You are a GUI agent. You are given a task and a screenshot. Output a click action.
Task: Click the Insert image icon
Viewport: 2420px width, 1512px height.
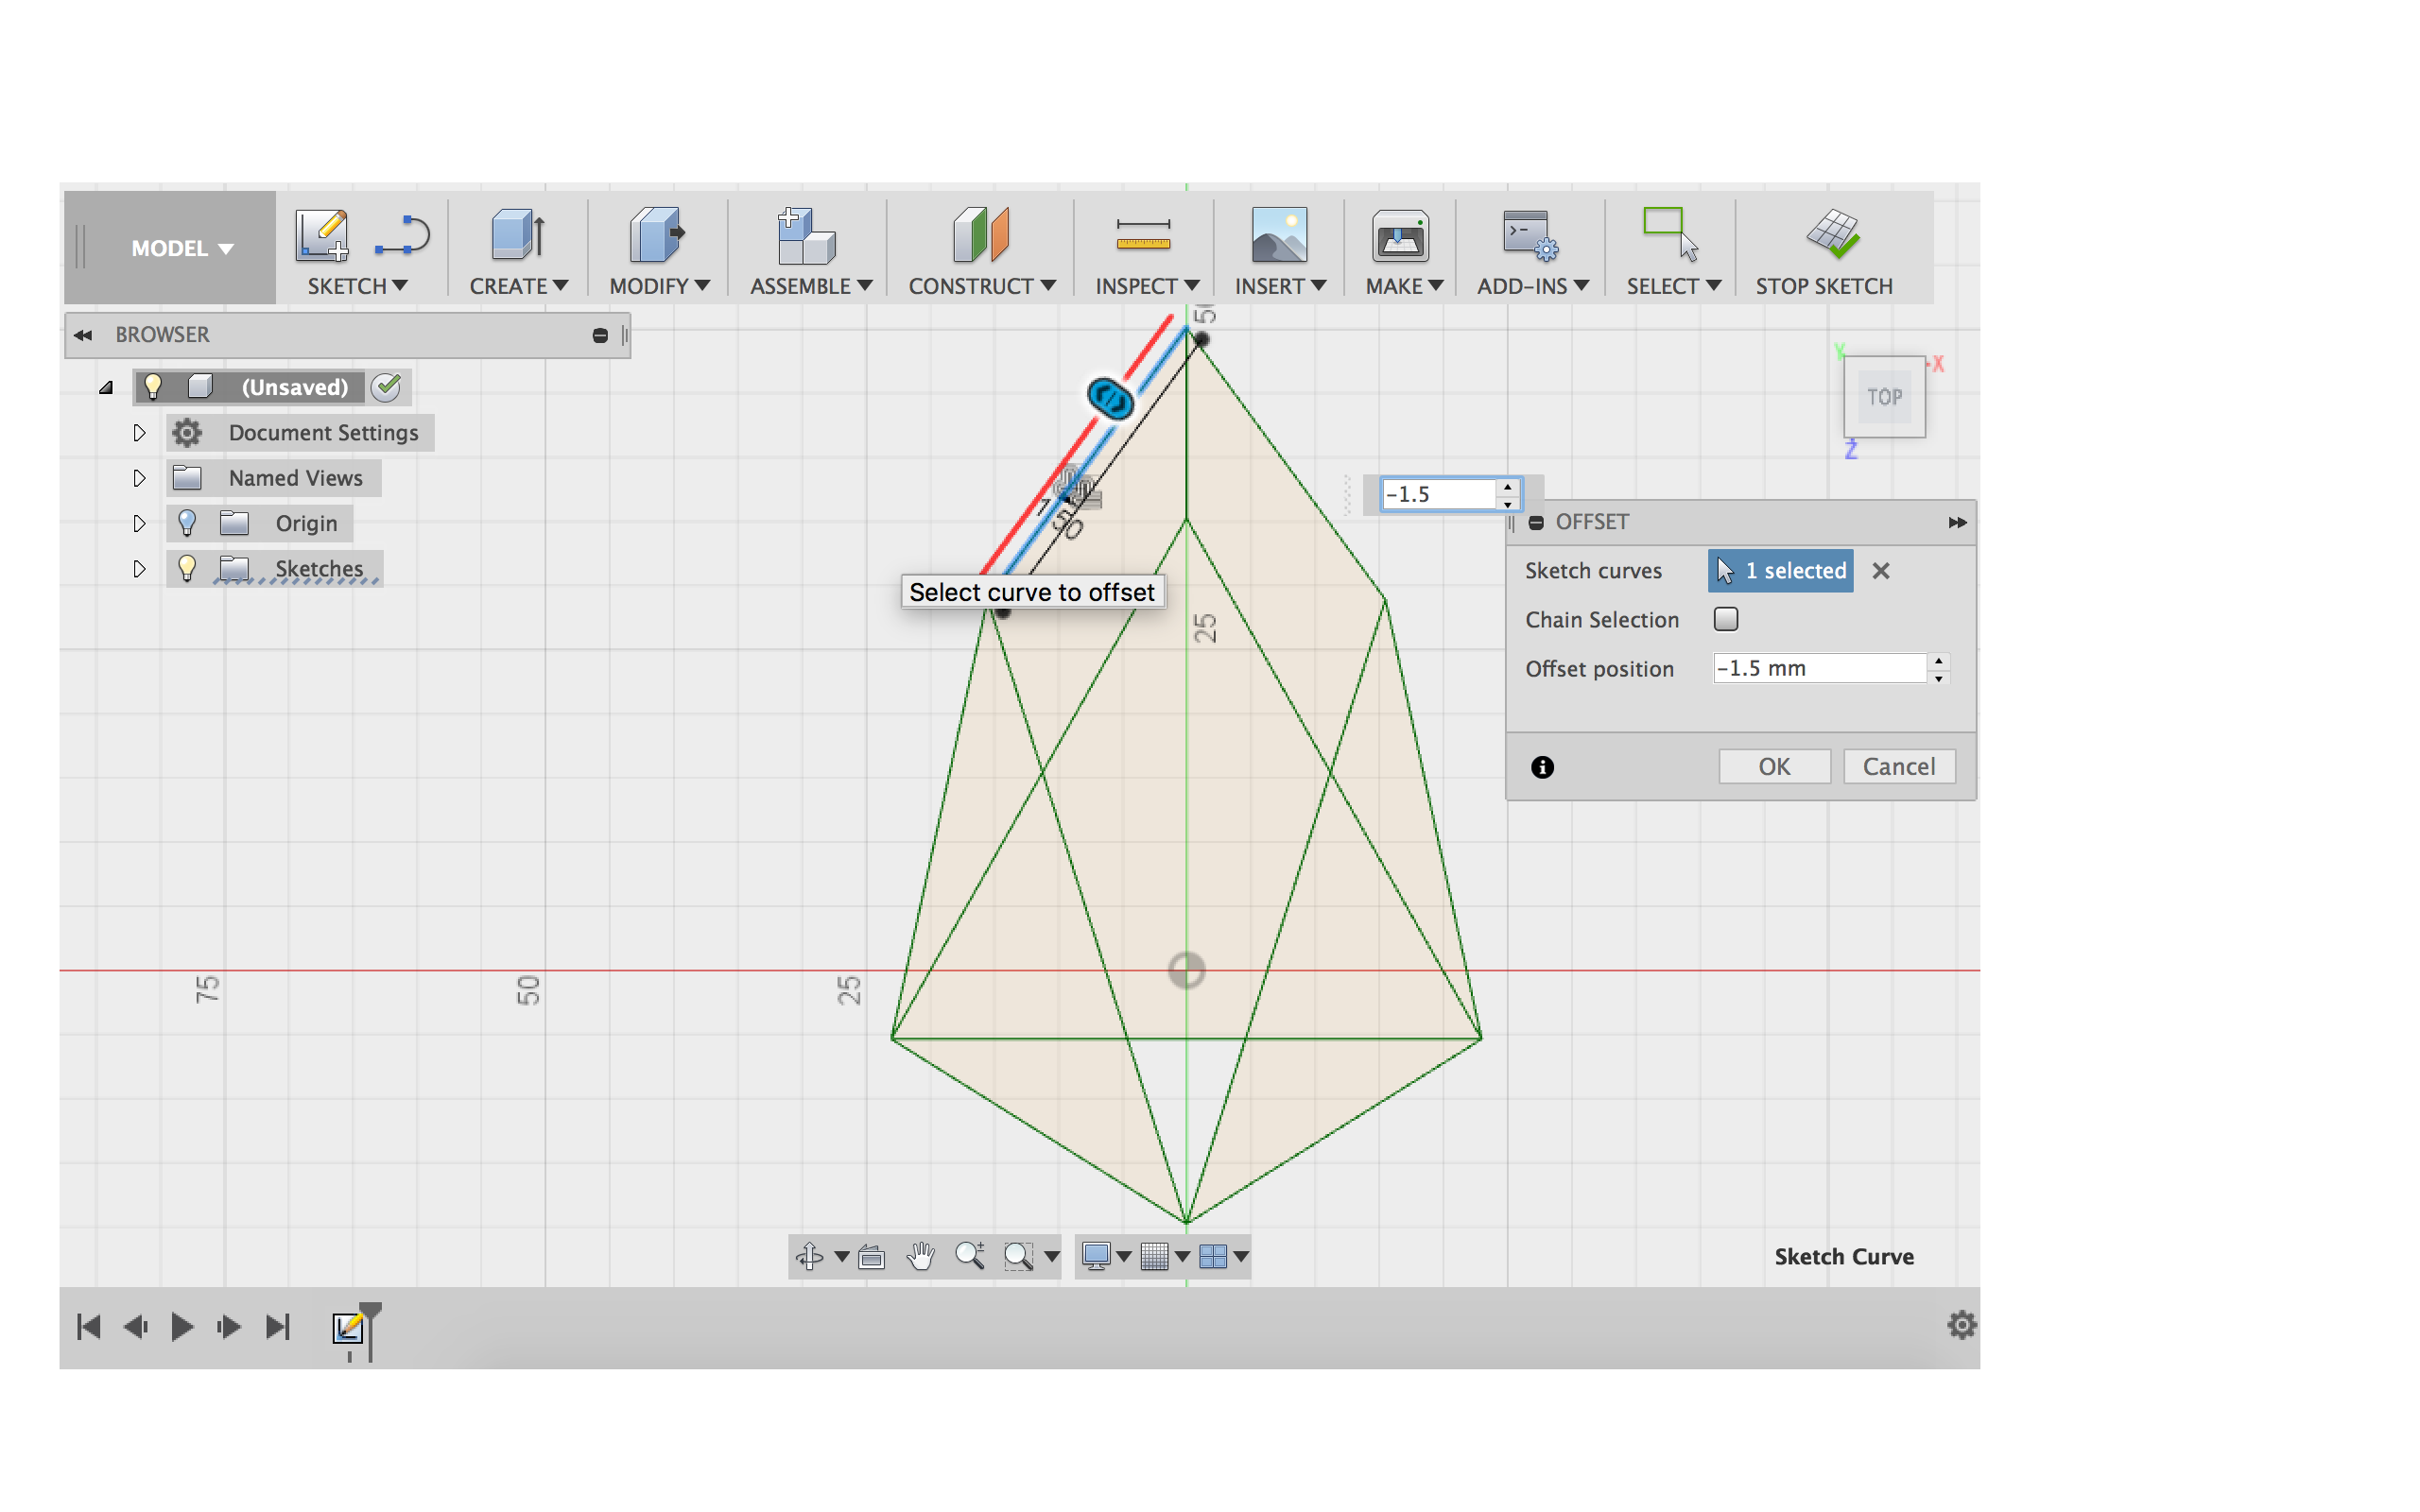(x=1279, y=236)
